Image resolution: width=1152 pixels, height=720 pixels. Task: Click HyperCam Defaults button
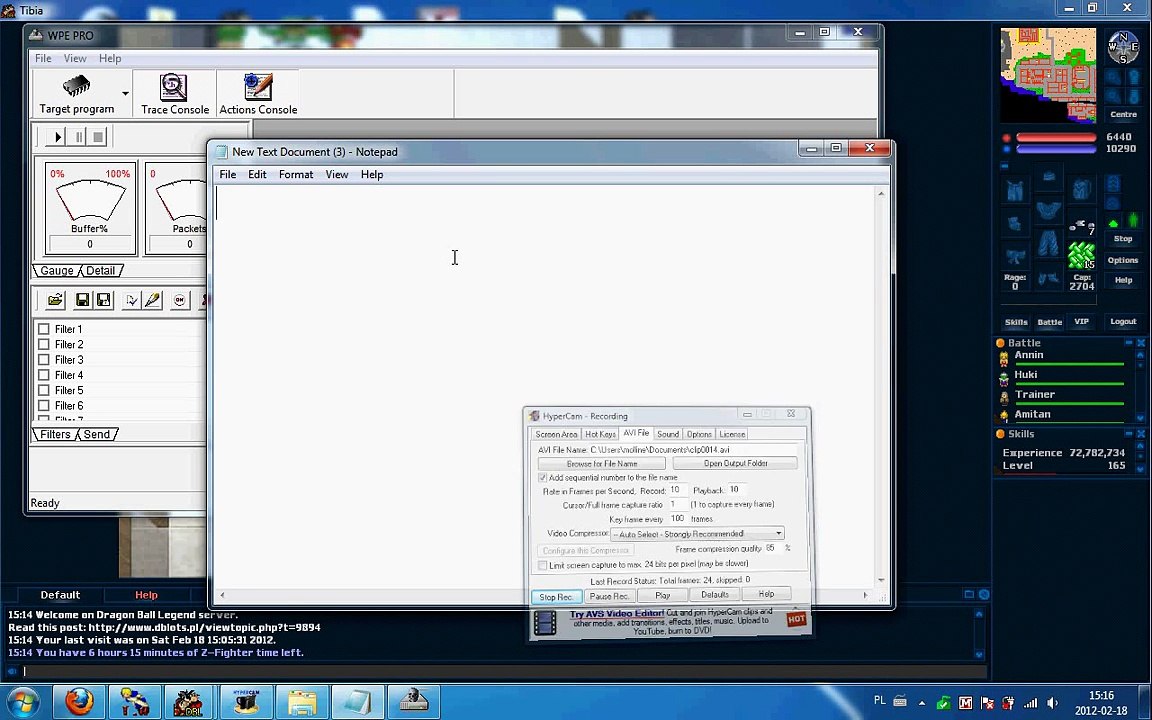pyautogui.click(x=715, y=594)
